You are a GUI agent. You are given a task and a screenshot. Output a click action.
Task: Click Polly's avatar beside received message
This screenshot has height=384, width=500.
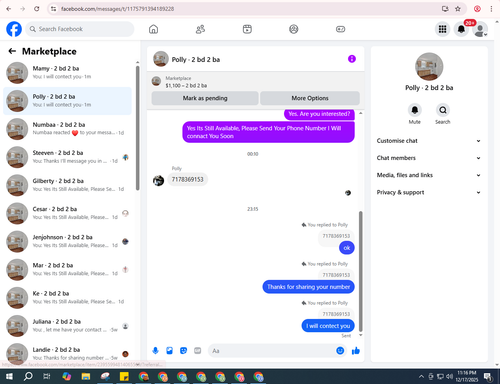(158, 180)
